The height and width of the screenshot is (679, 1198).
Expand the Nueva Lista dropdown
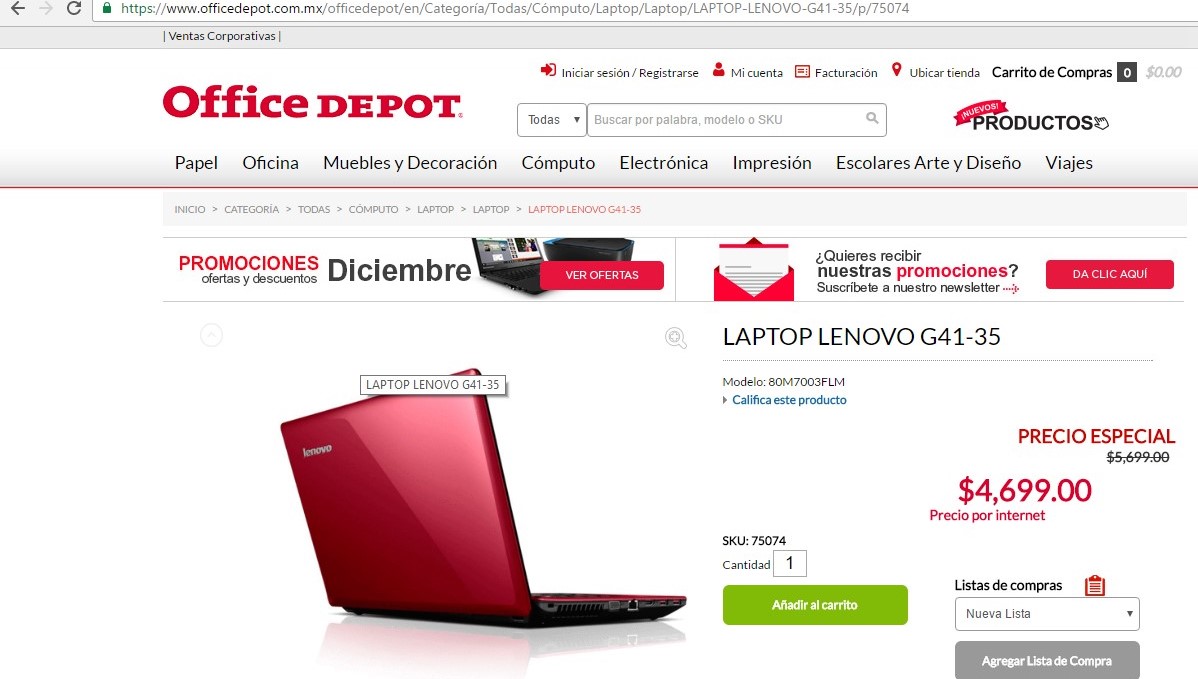1047,614
